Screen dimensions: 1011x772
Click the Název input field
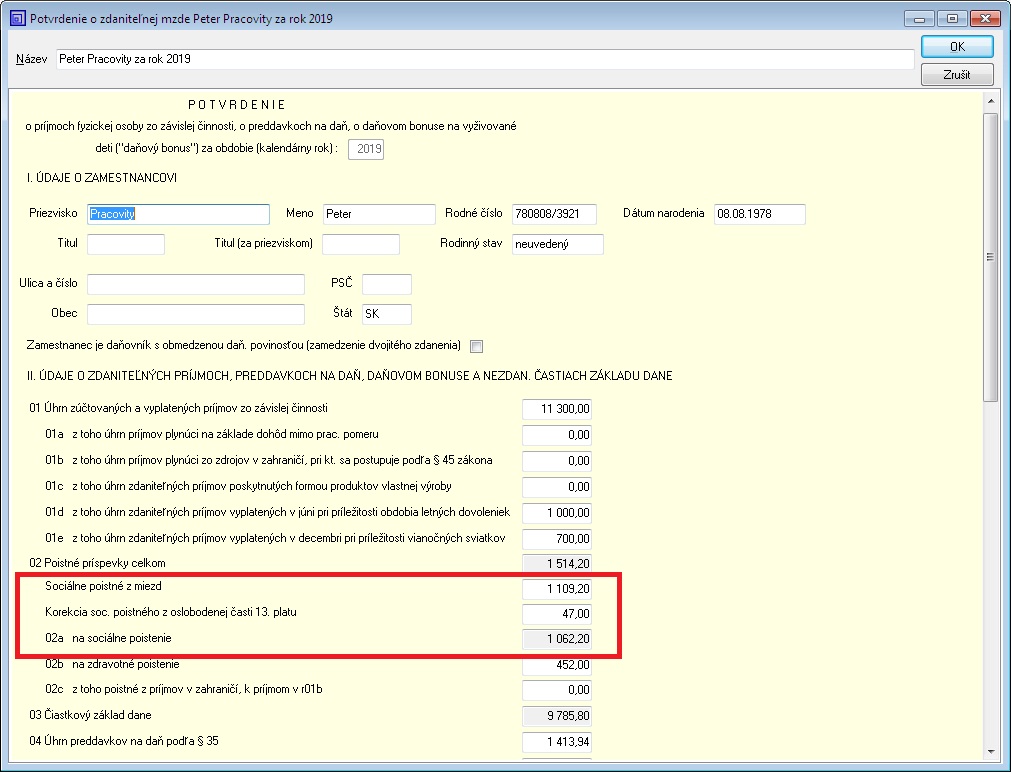click(x=485, y=59)
